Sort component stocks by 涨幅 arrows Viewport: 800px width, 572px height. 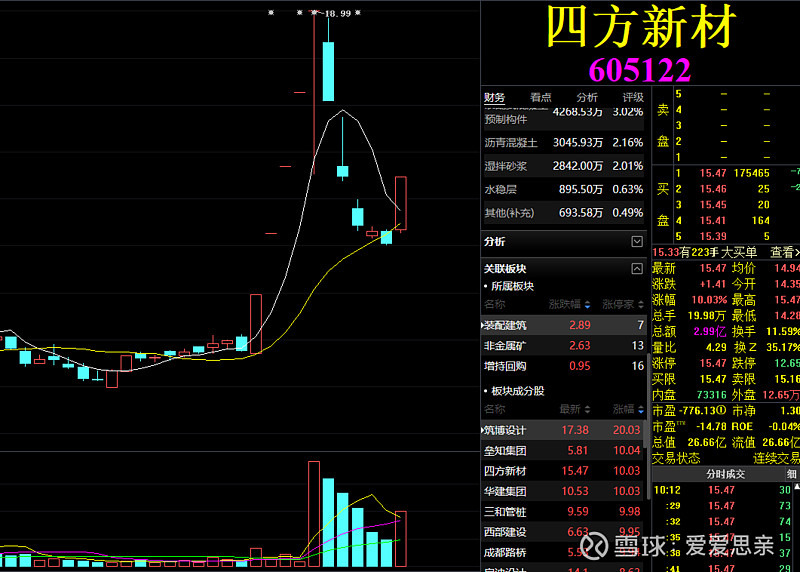tap(641, 409)
